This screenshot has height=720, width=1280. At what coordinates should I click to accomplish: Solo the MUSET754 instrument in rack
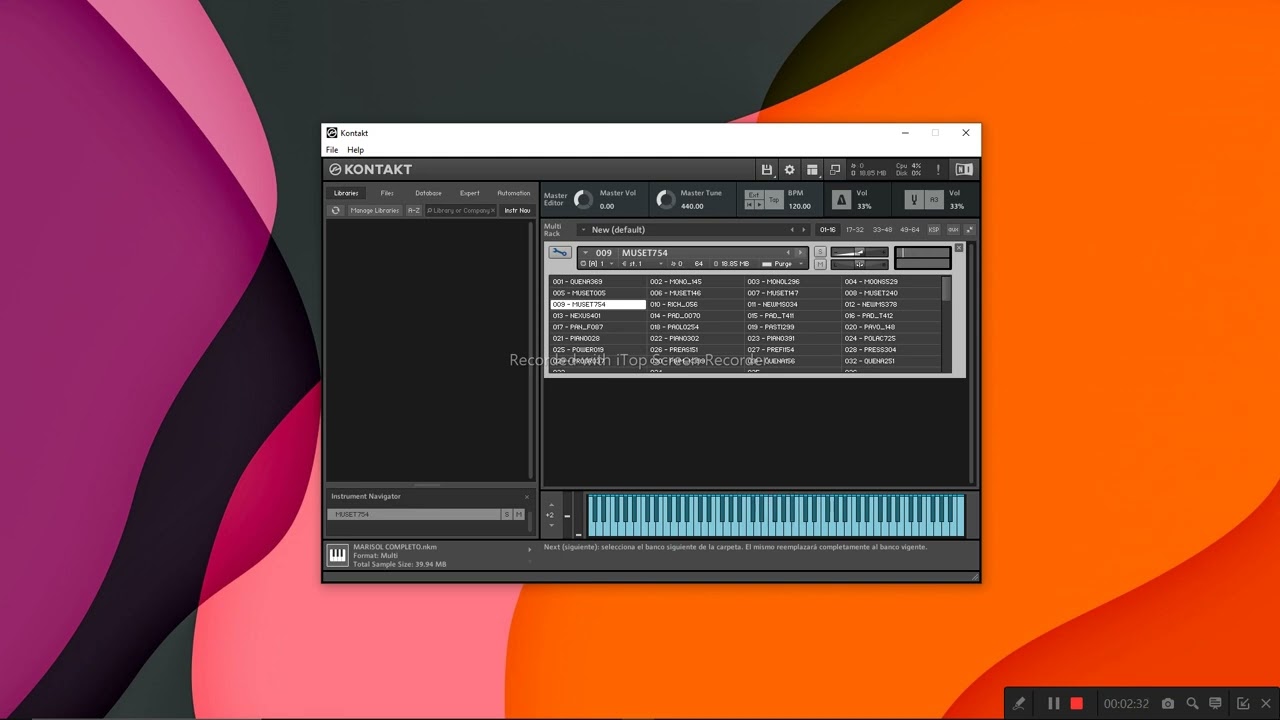tap(820, 252)
